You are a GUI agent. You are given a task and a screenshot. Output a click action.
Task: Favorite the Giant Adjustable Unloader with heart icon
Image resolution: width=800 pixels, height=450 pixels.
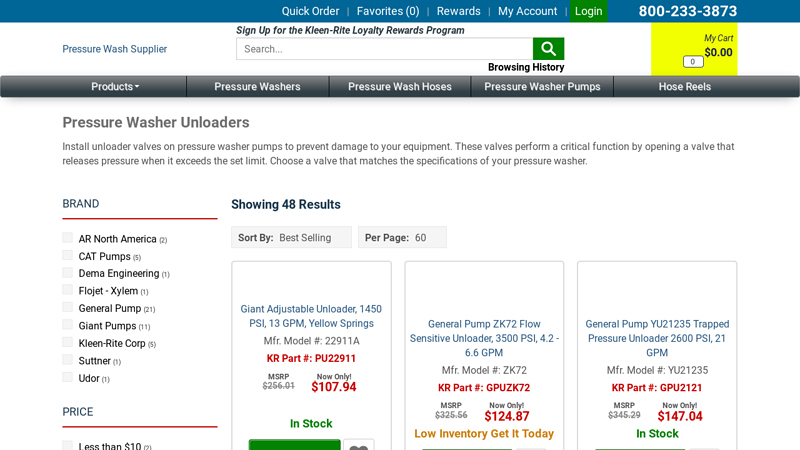click(x=358, y=446)
